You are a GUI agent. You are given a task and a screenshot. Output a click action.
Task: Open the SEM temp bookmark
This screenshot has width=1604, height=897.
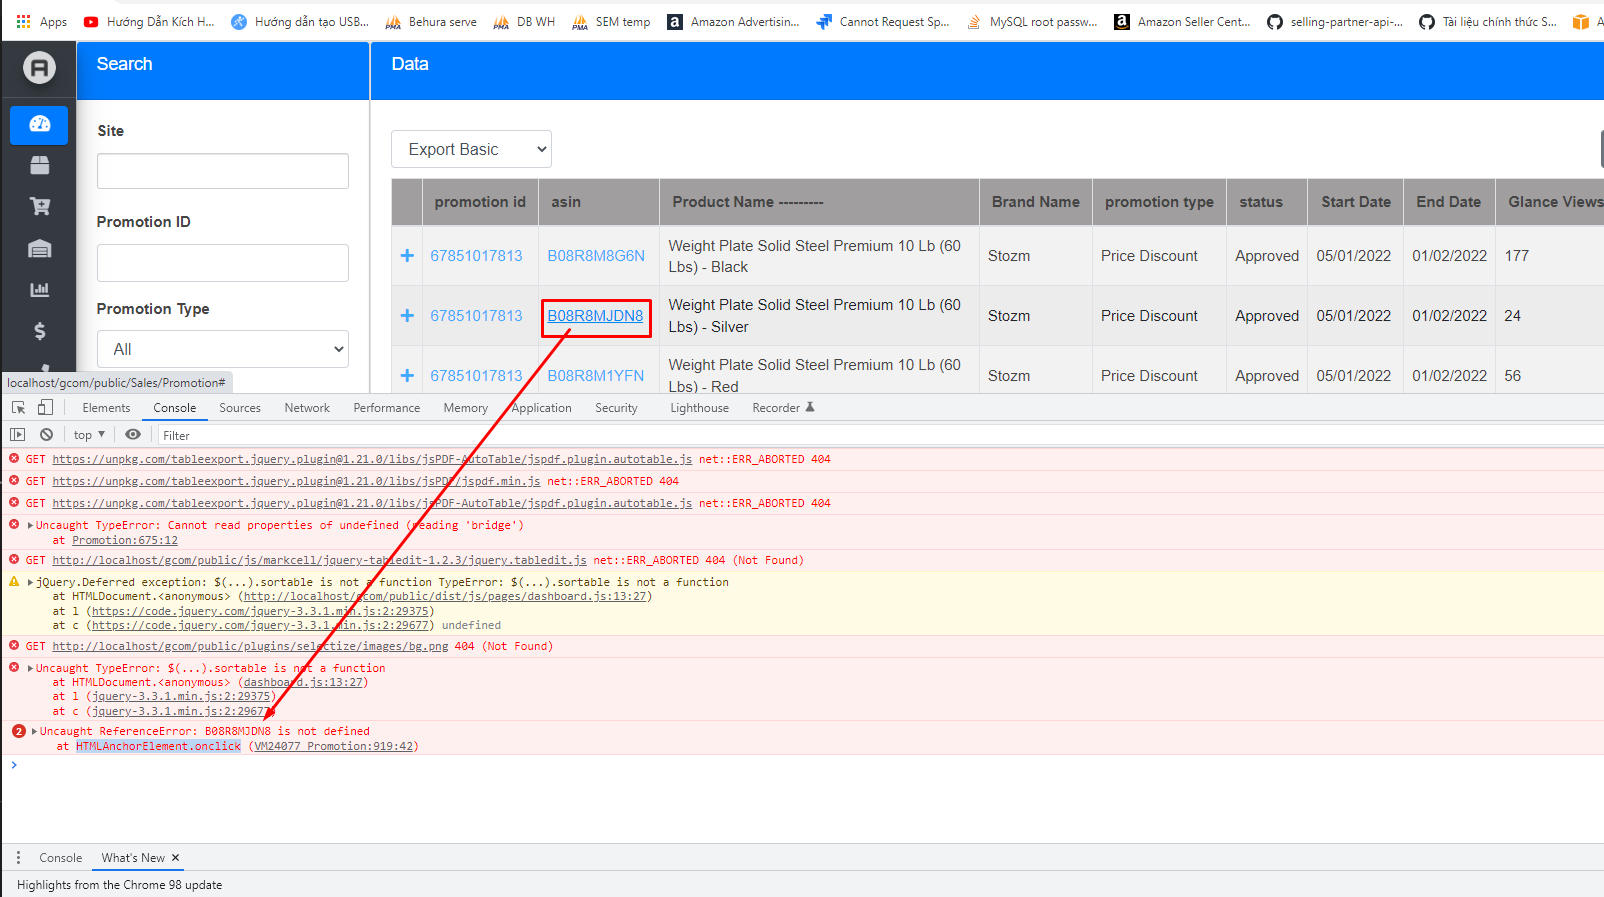[611, 21]
